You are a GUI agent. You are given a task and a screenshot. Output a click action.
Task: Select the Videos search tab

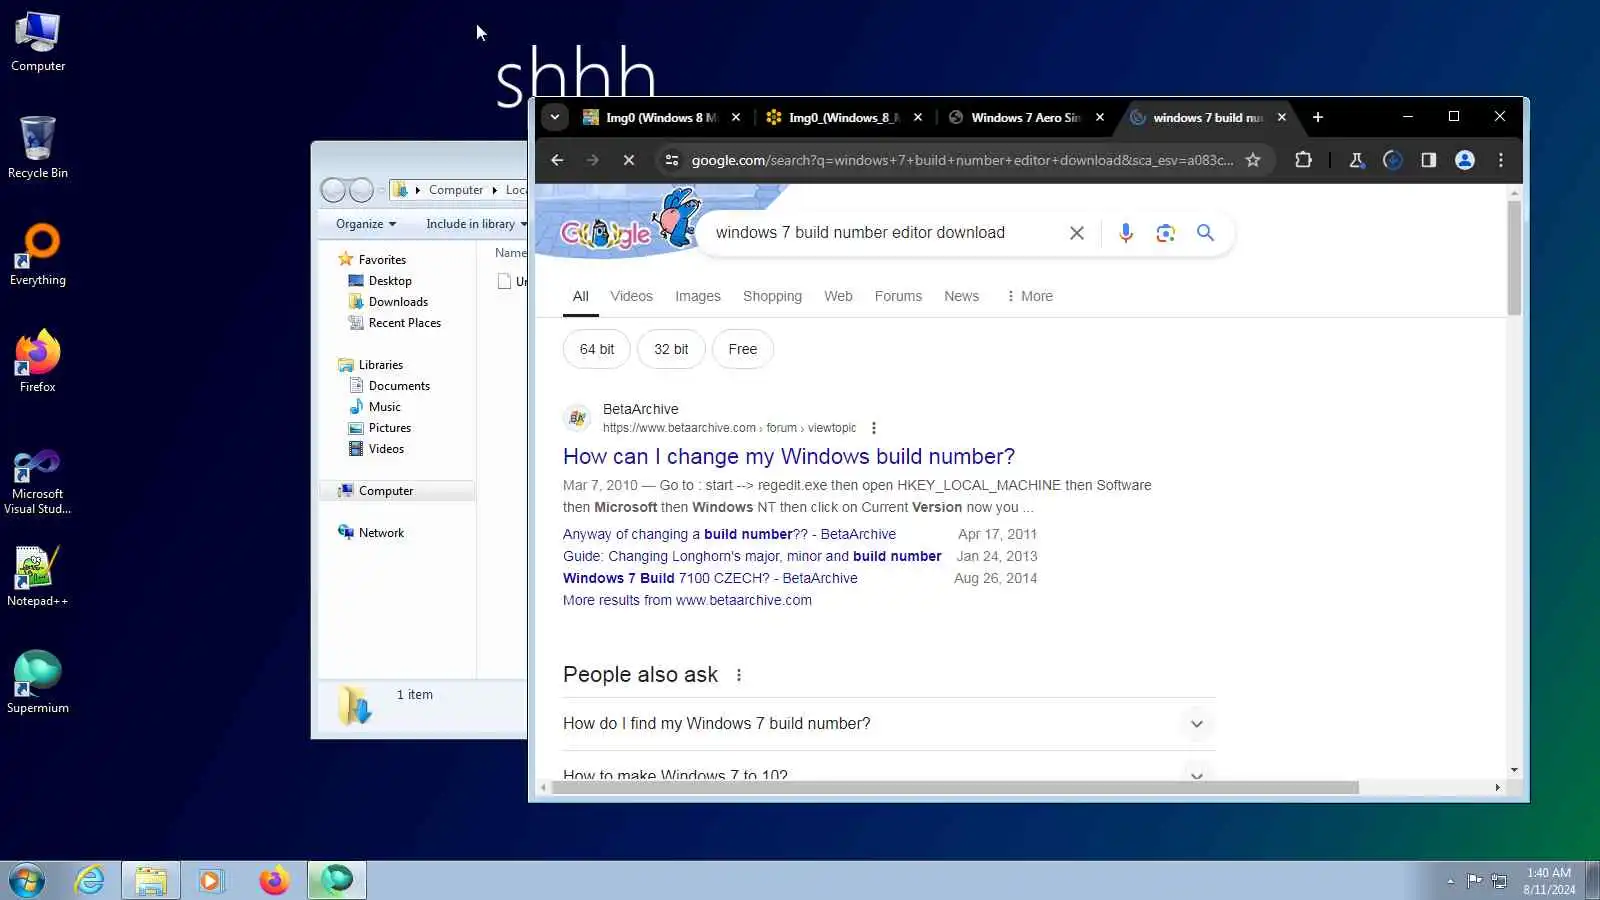(x=631, y=296)
